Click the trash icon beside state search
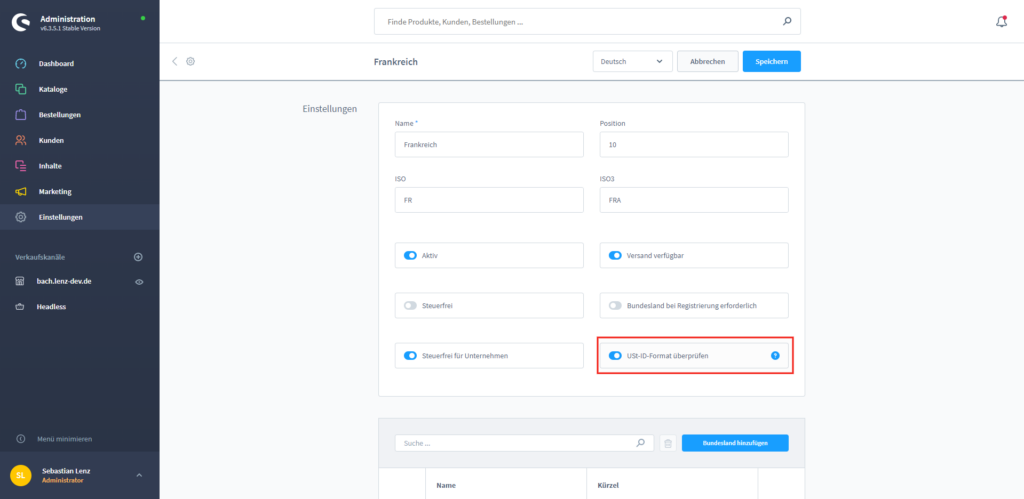Viewport: 1024px width, 499px height. click(x=668, y=442)
